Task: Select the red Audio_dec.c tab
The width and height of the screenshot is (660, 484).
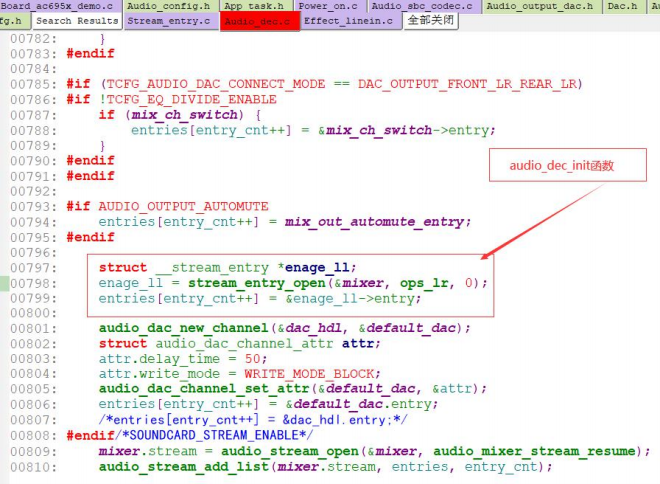Action: click(x=259, y=21)
